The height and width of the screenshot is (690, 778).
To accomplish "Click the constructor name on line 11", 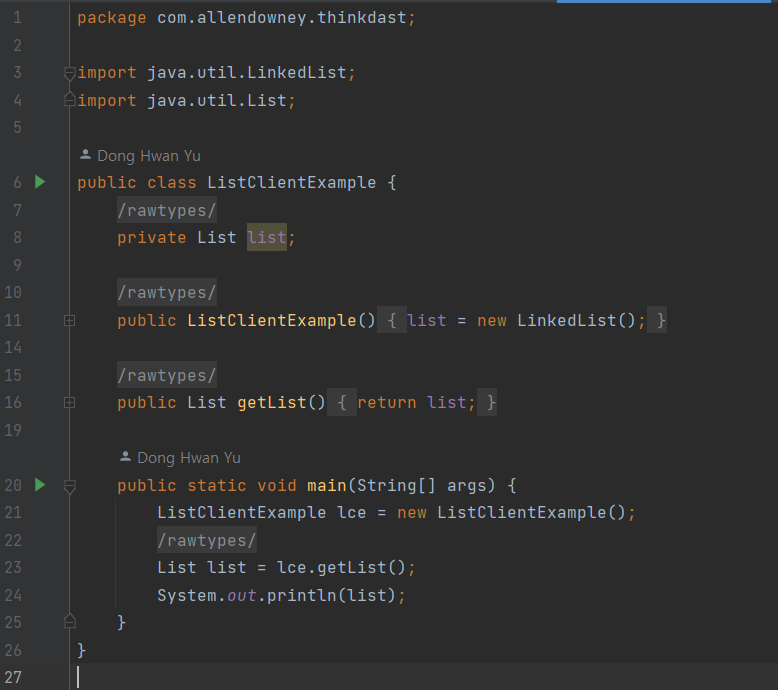I will click(x=272, y=320).
